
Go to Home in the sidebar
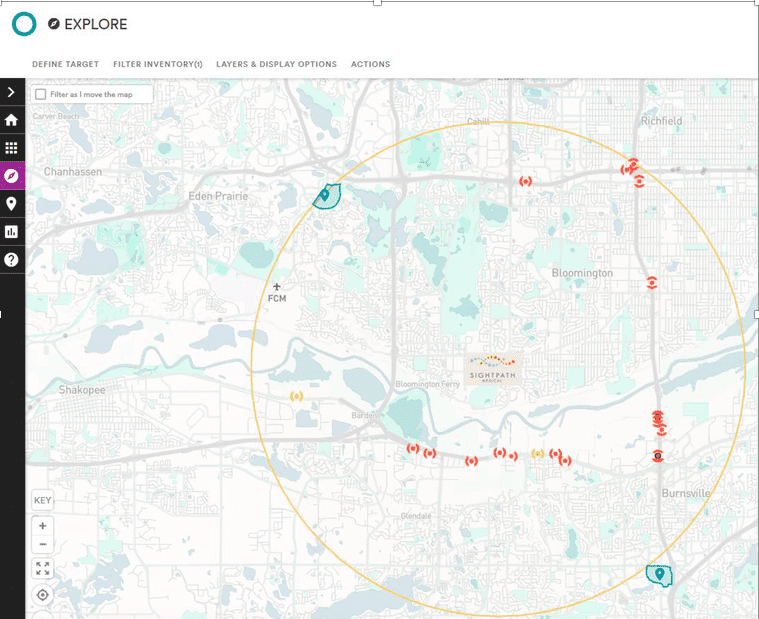[x=12, y=120]
